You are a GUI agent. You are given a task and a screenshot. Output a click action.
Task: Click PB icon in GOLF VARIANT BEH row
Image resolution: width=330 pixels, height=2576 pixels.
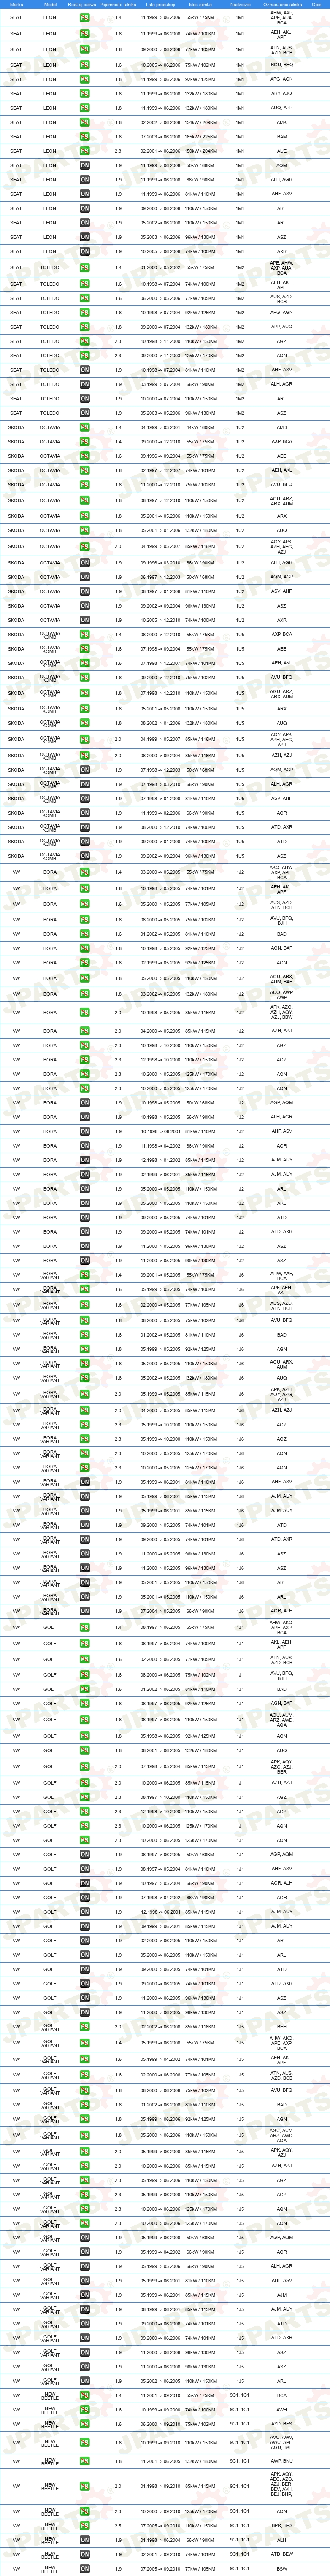point(85,2028)
